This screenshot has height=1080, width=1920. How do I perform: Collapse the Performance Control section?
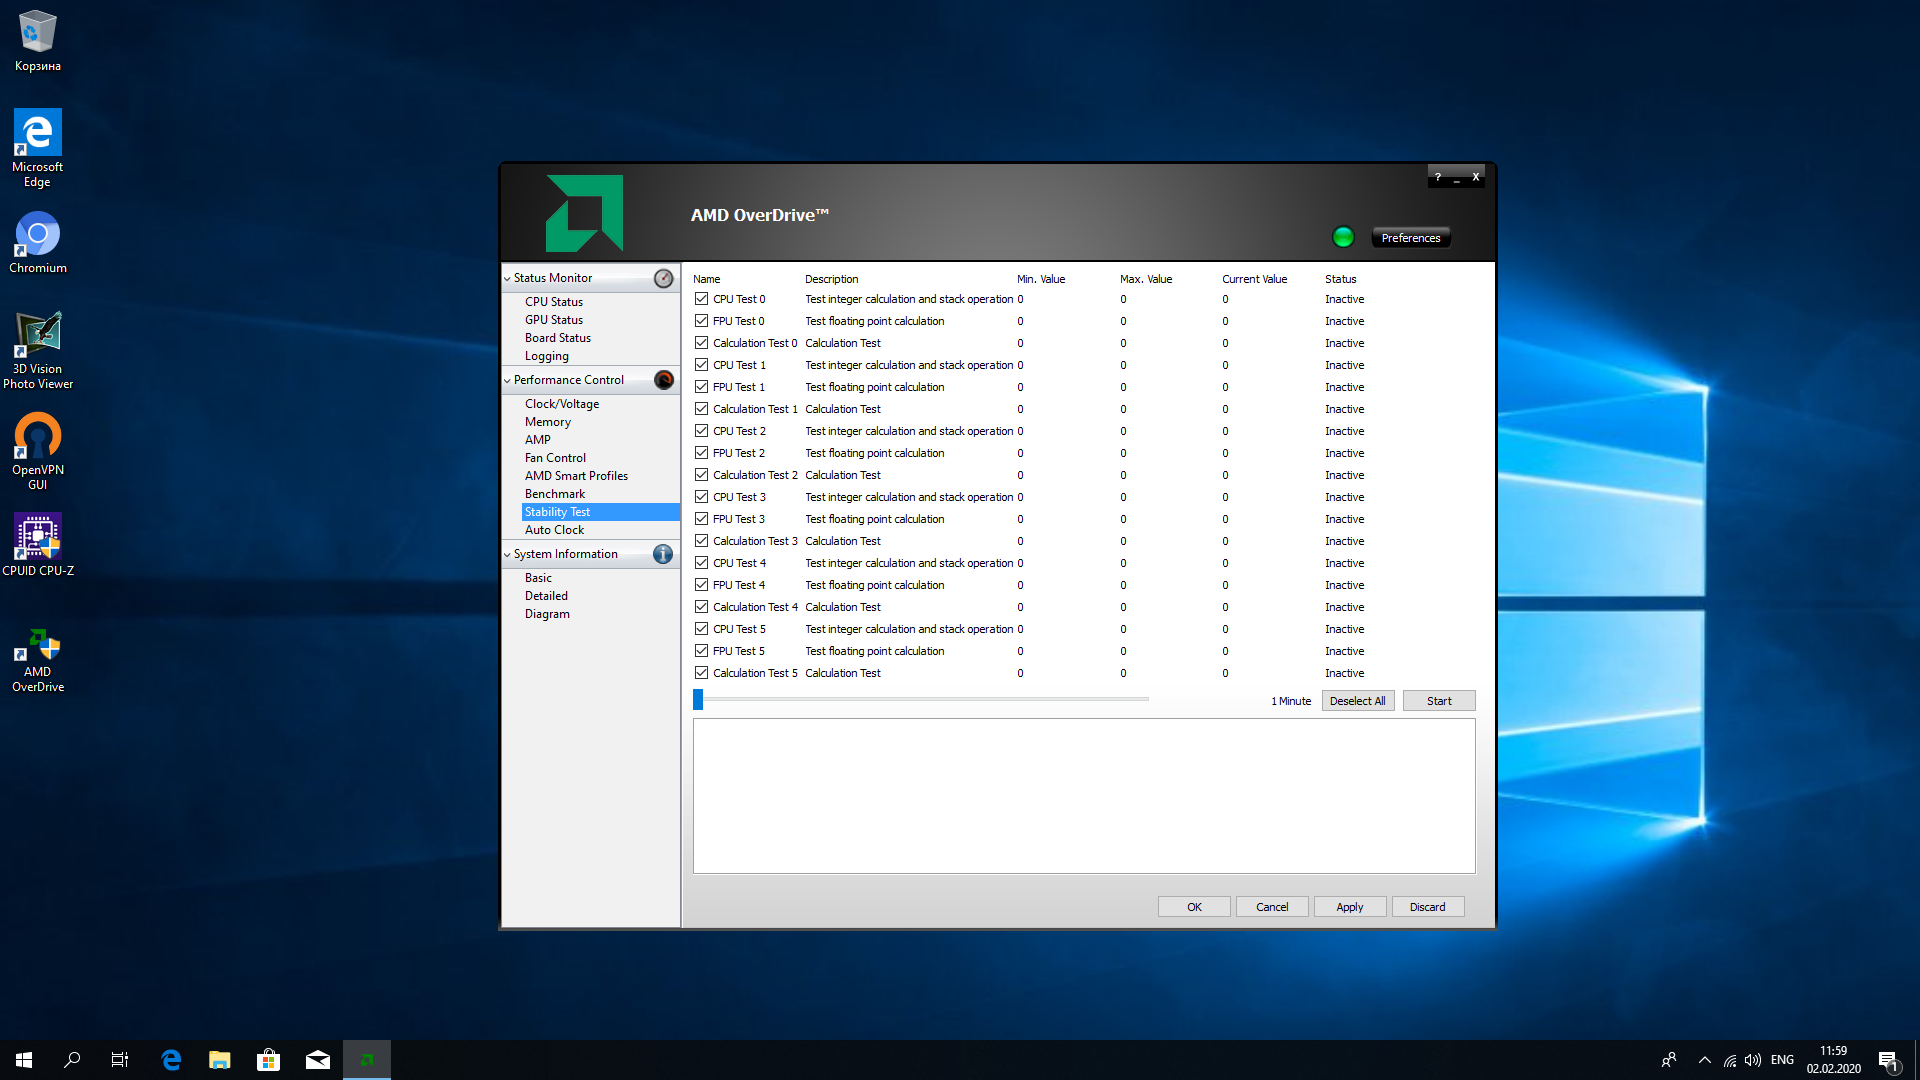[507, 381]
